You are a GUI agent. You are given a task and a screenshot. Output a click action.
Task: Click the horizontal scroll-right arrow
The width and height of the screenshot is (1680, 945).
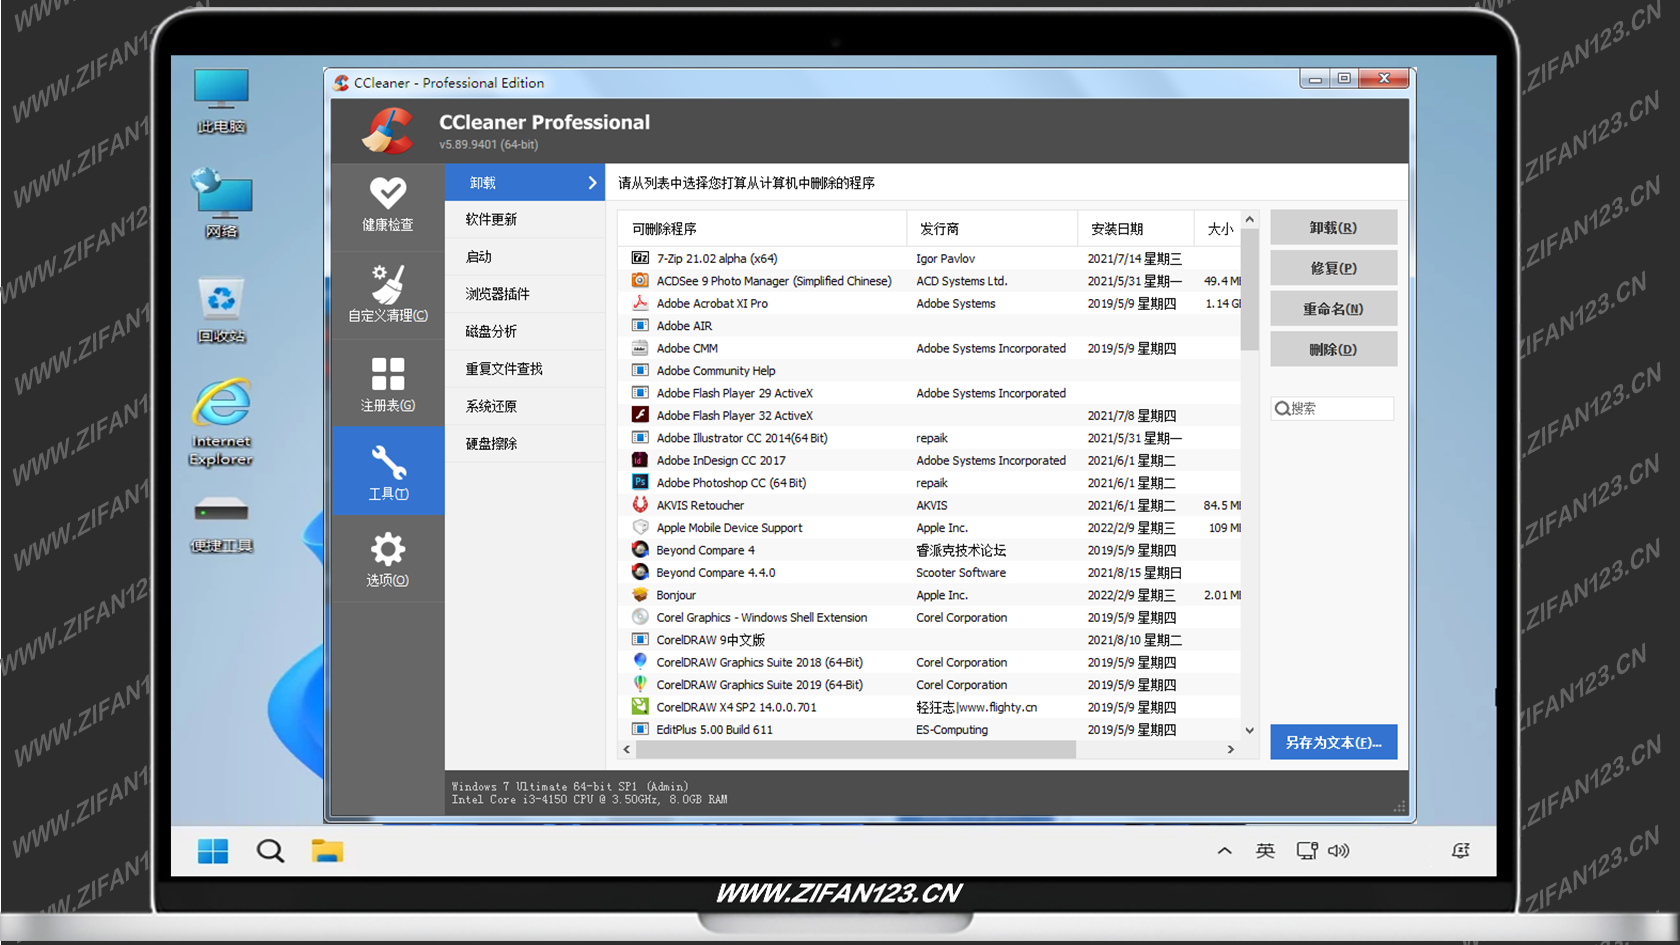[x=1230, y=749]
